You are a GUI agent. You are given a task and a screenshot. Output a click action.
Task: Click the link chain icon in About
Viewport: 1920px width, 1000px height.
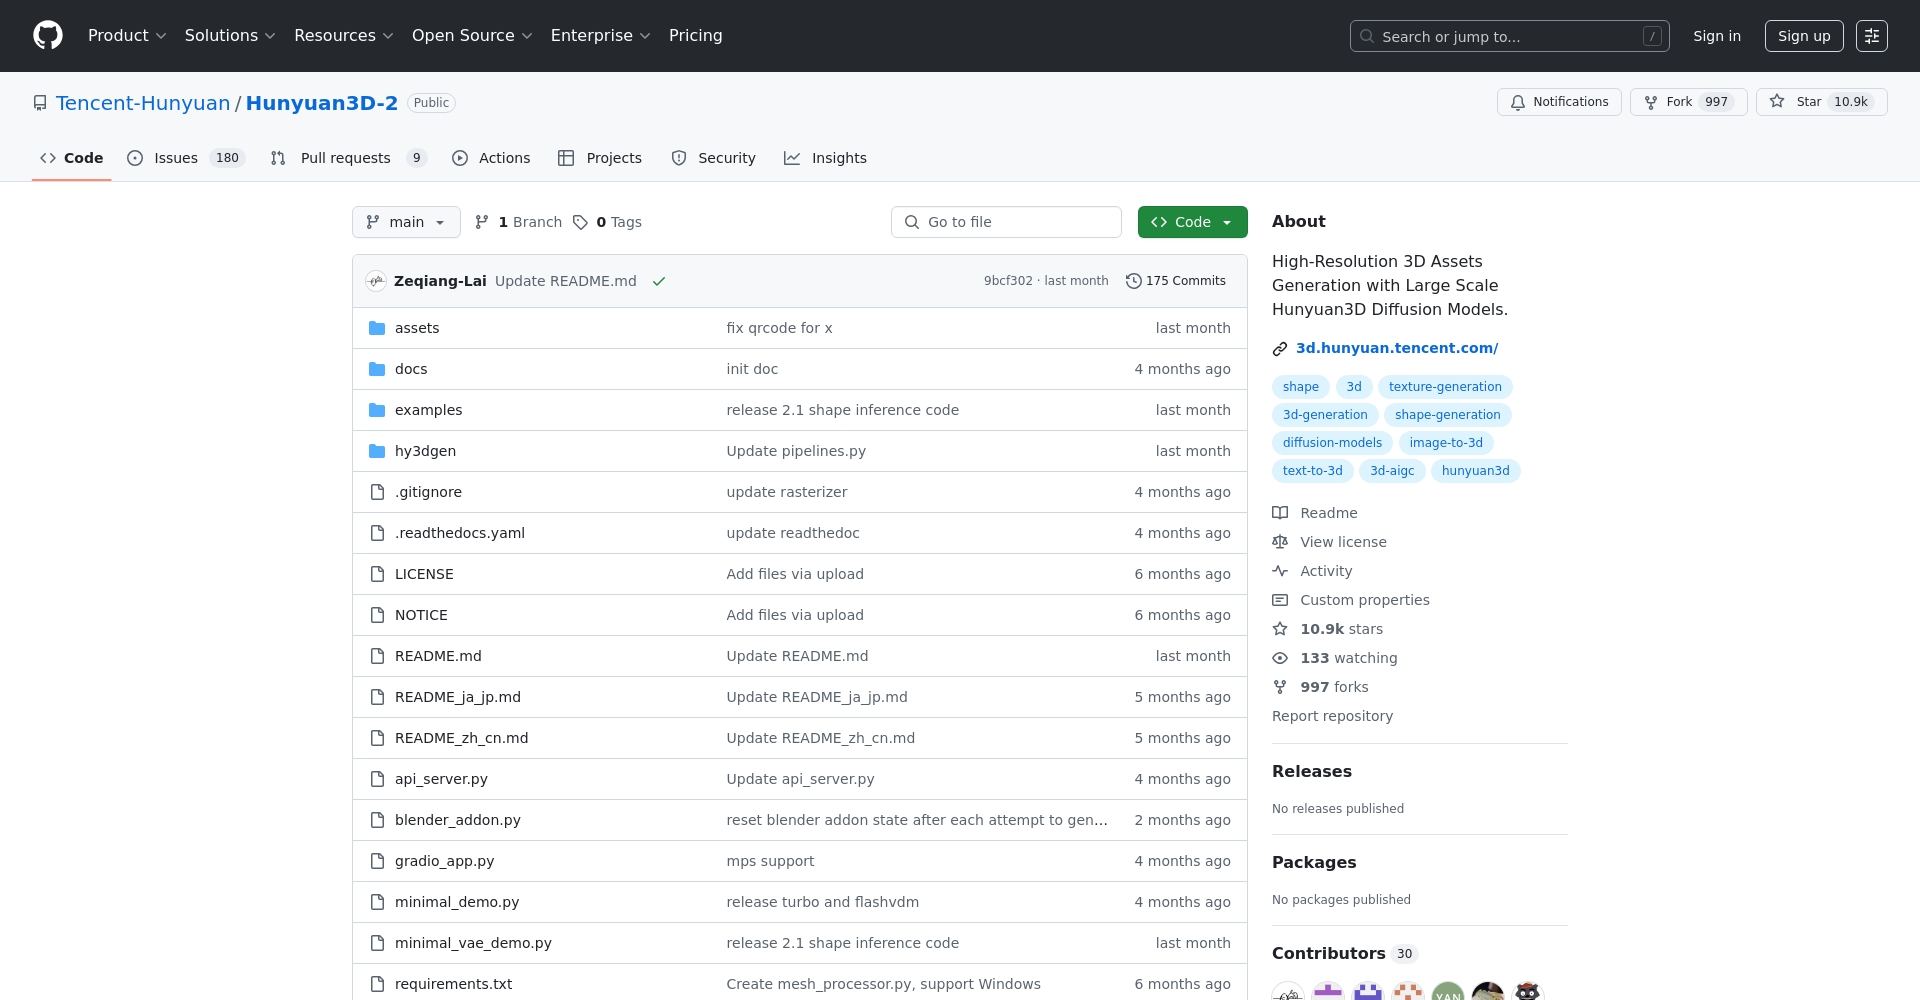(1280, 349)
